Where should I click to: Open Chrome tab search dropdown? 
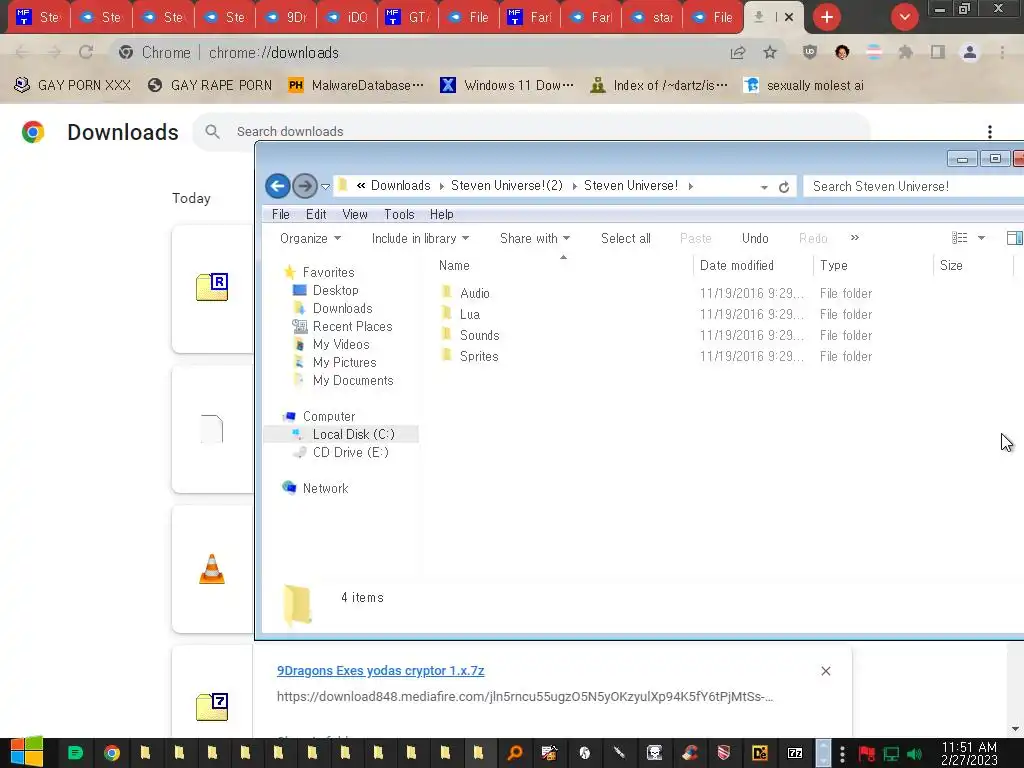tap(904, 17)
